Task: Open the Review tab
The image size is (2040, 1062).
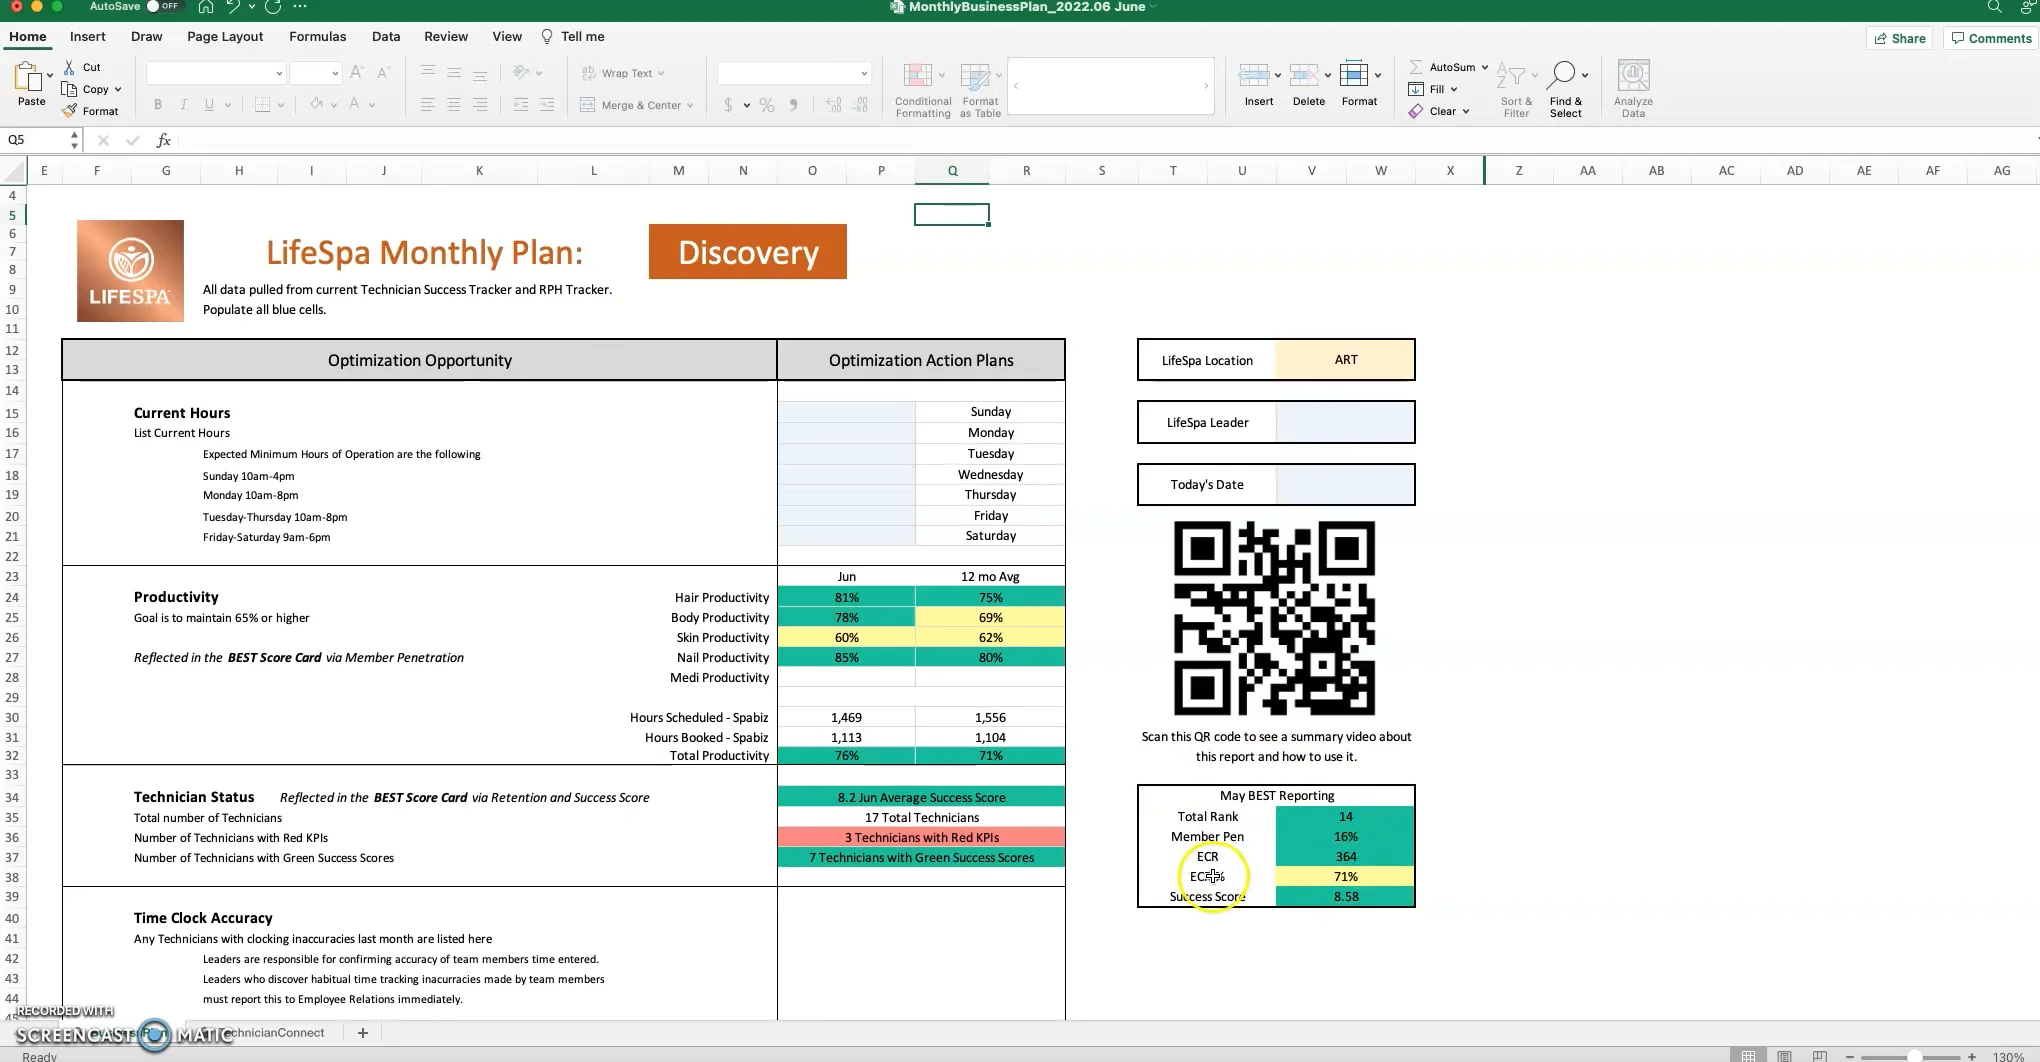Action: click(446, 36)
